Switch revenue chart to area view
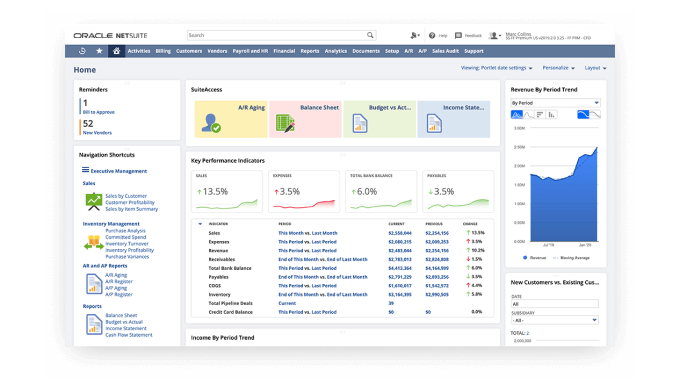680x390 pixels. (517, 115)
